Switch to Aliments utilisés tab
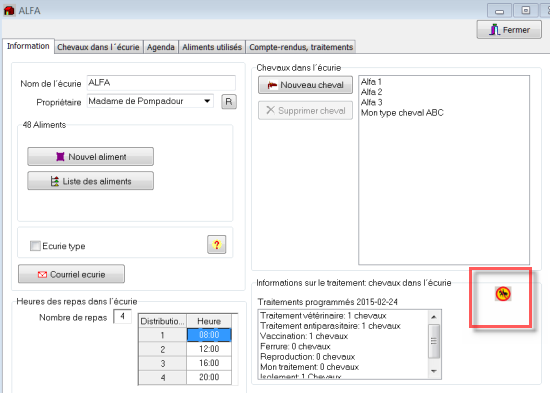Screen dimensions: 550x393 pyautogui.click(x=212, y=47)
